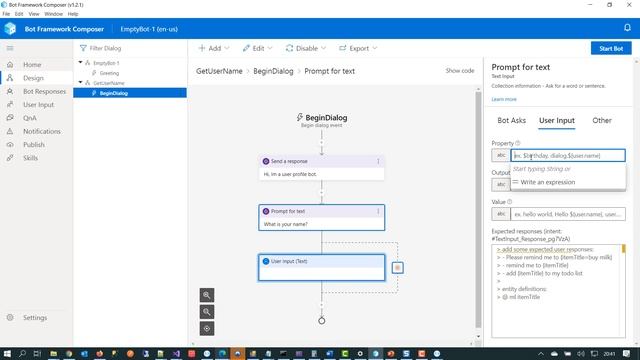Click the Expected responses editor area
Image resolution: width=640 pixels, height=360 pixels.
pyautogui.click(x=558, y=291)
